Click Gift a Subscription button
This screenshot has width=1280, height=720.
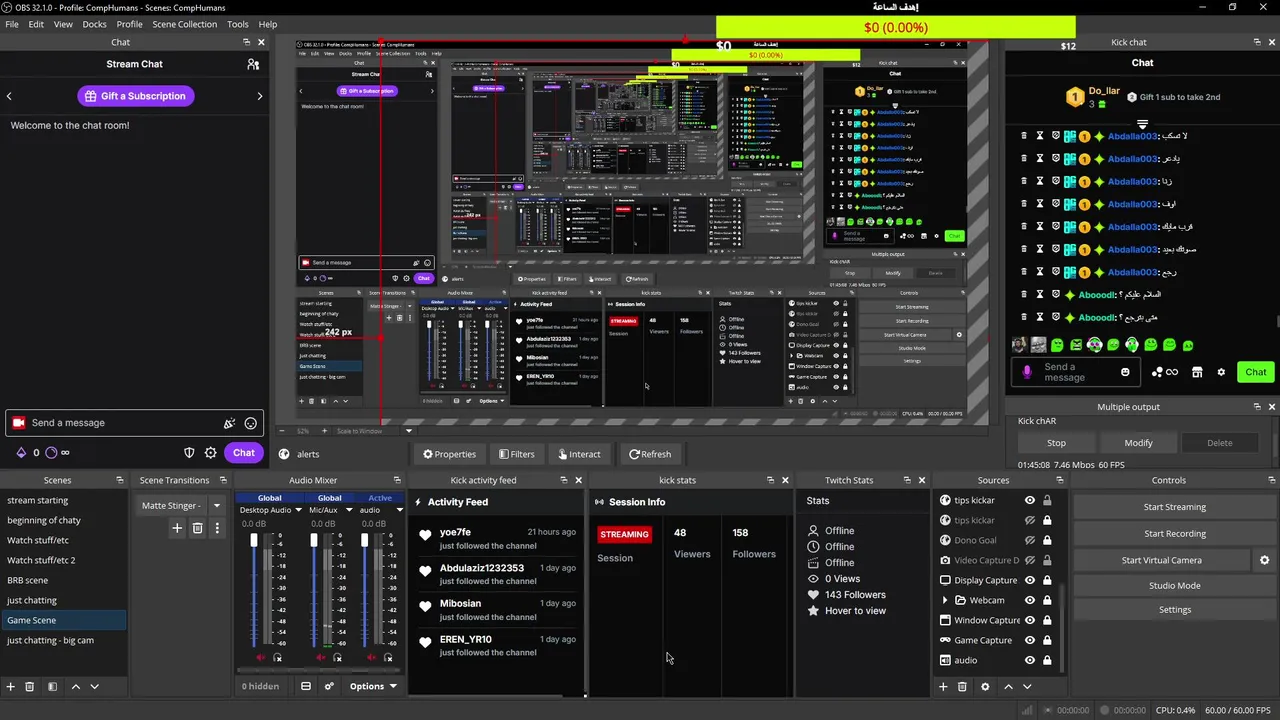click(135, 96)
